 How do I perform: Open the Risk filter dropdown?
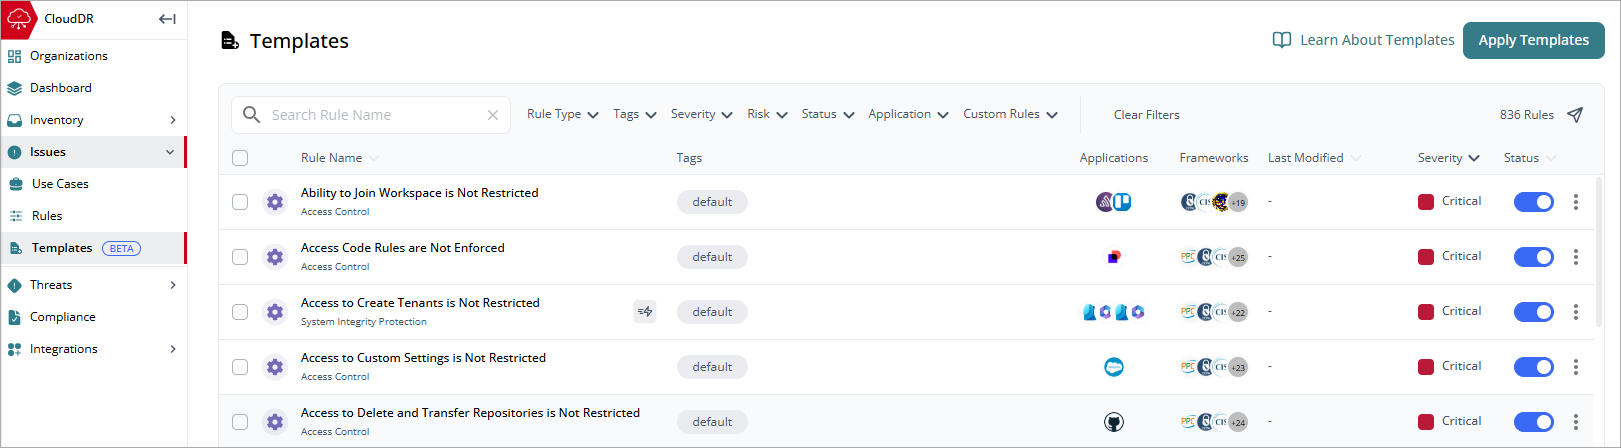click(768, 114)
